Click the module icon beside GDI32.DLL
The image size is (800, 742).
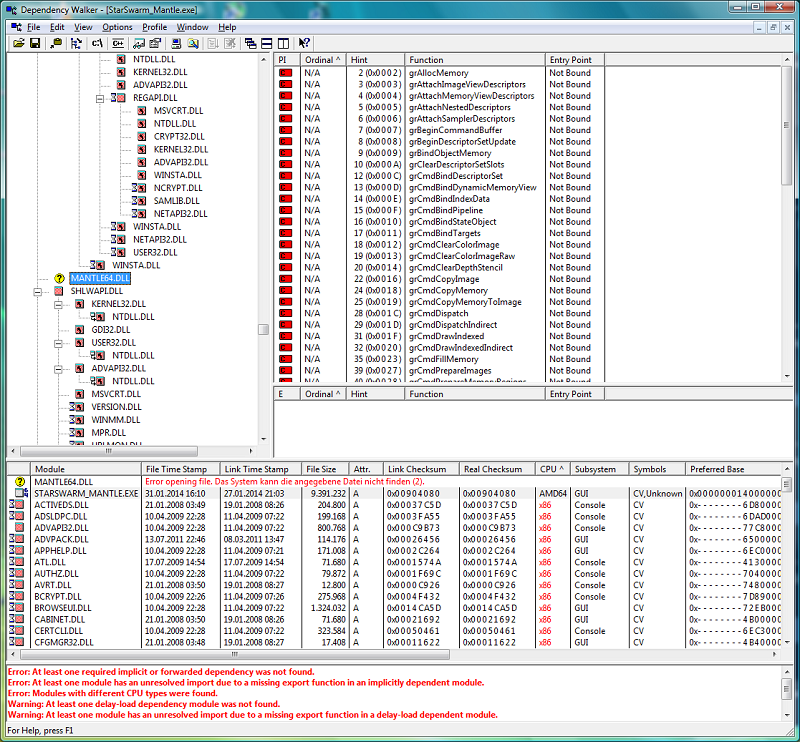coord(79,330)
